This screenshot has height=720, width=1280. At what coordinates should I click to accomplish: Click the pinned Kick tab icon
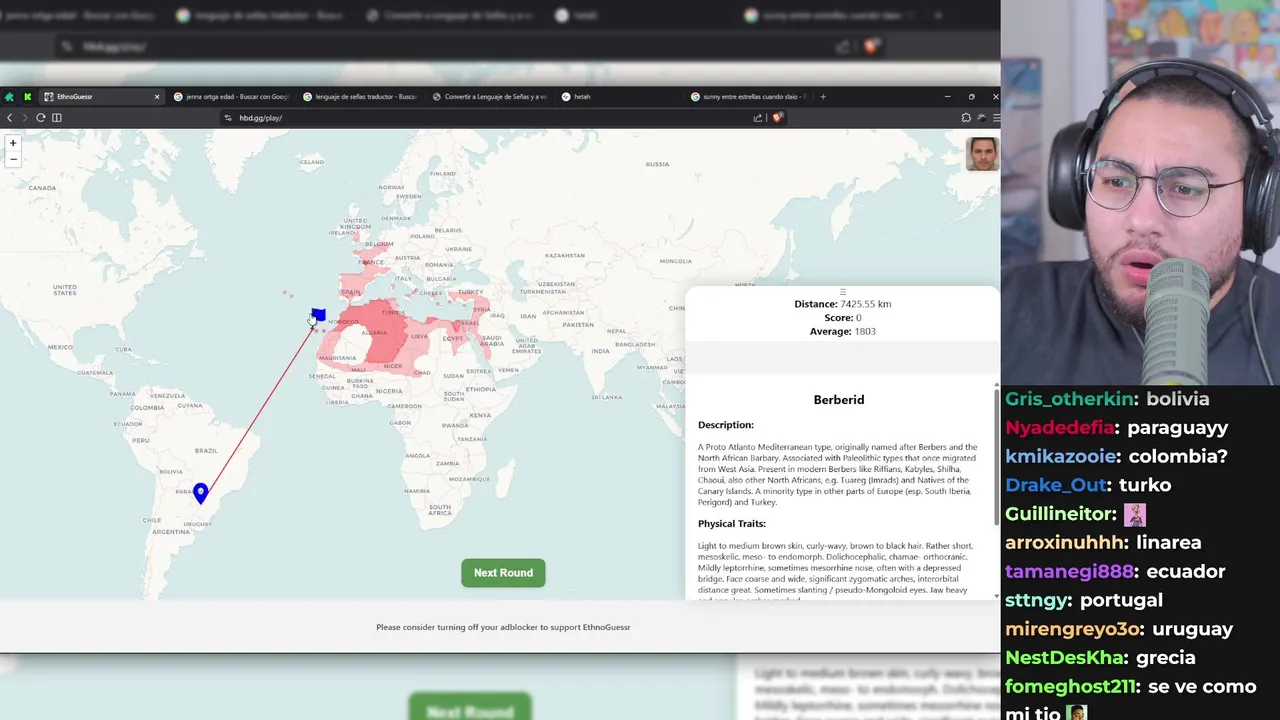28,97
